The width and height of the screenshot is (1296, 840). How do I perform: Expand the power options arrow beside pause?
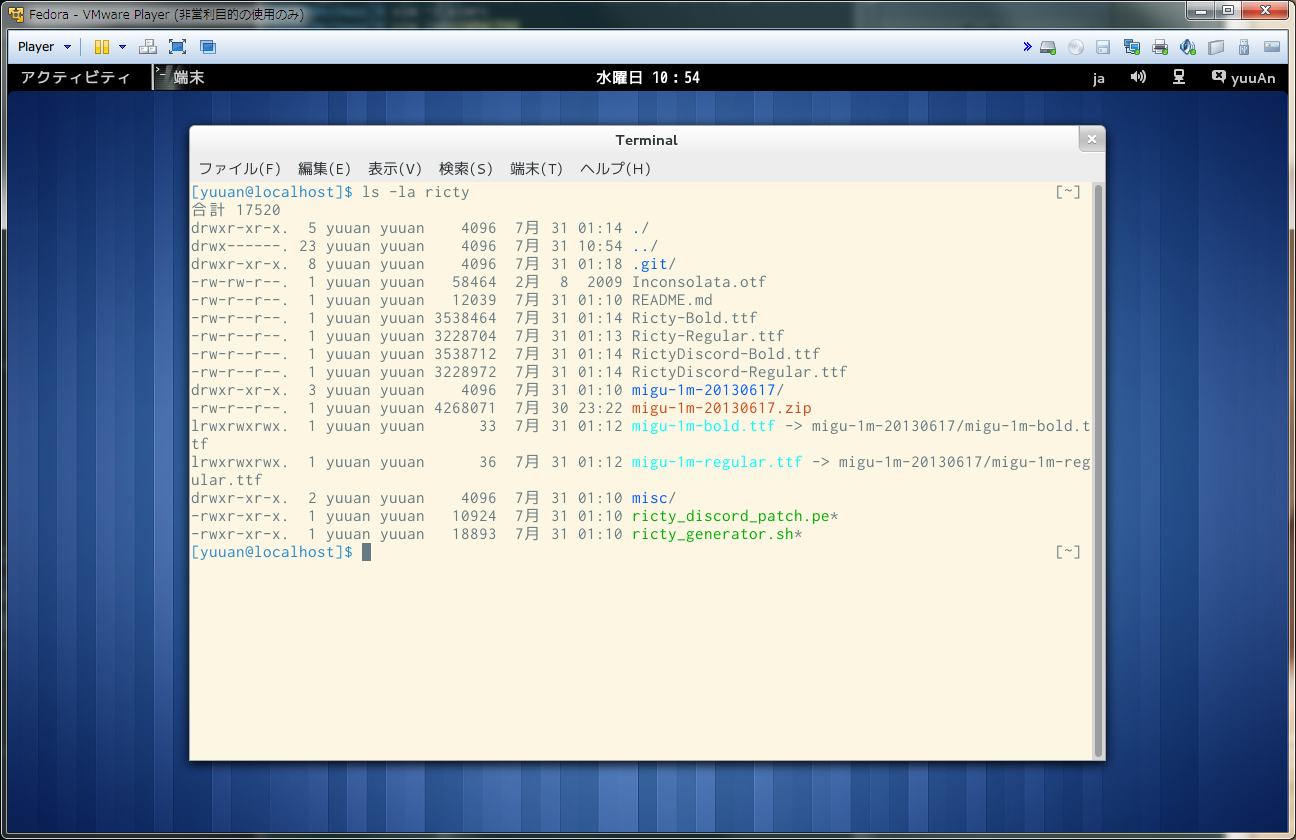point(122,47)
